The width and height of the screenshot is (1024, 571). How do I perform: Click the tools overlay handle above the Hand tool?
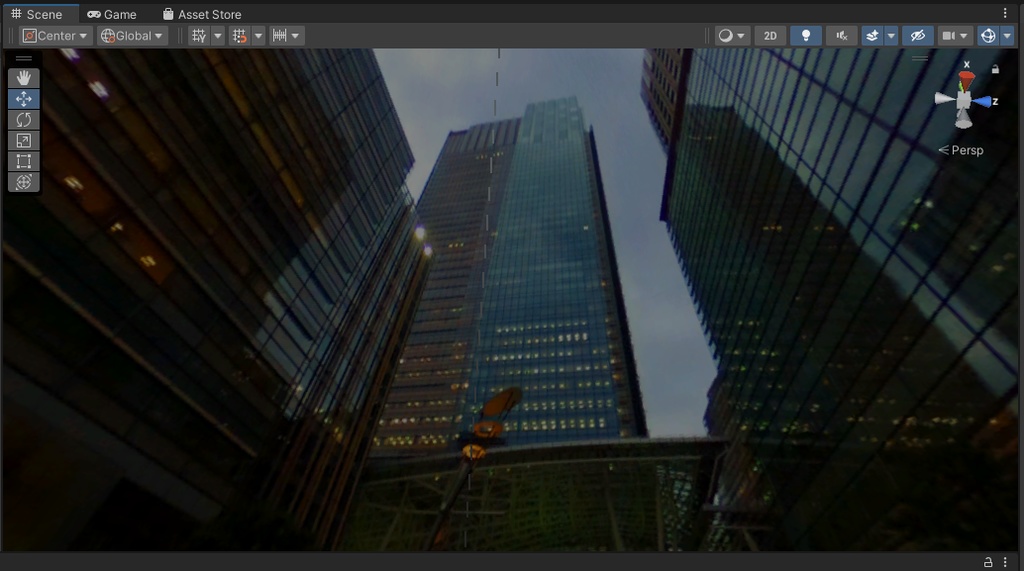24,59
